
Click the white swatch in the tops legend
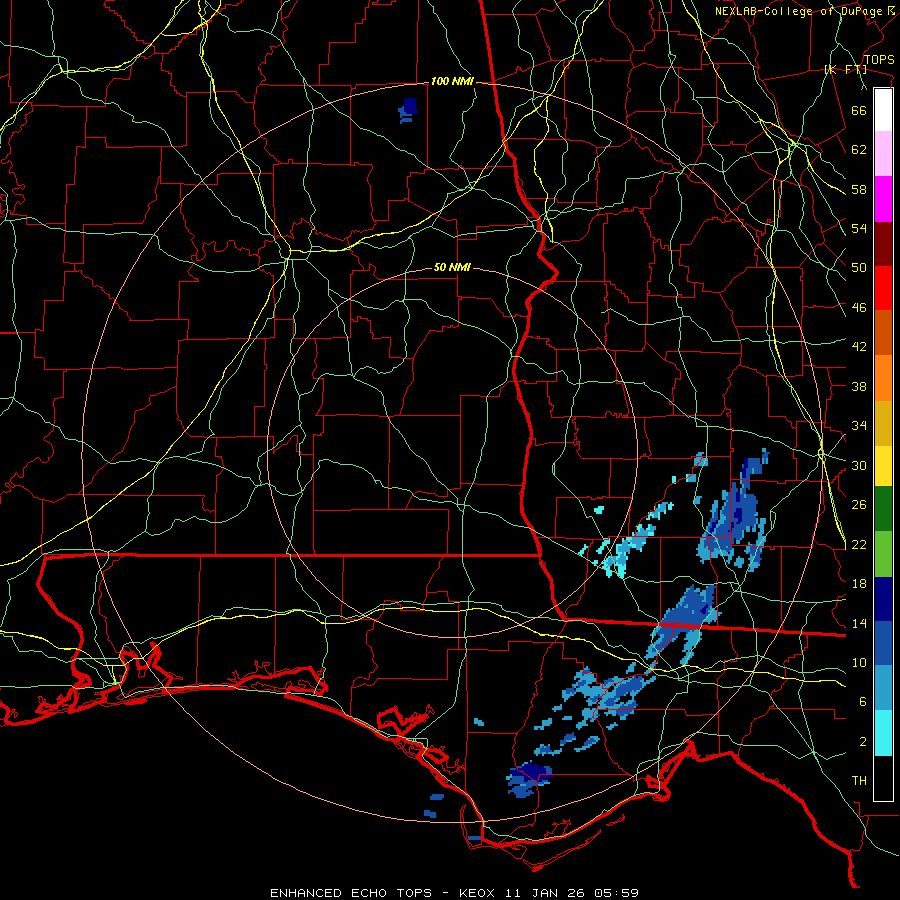[x=883, y=110]
